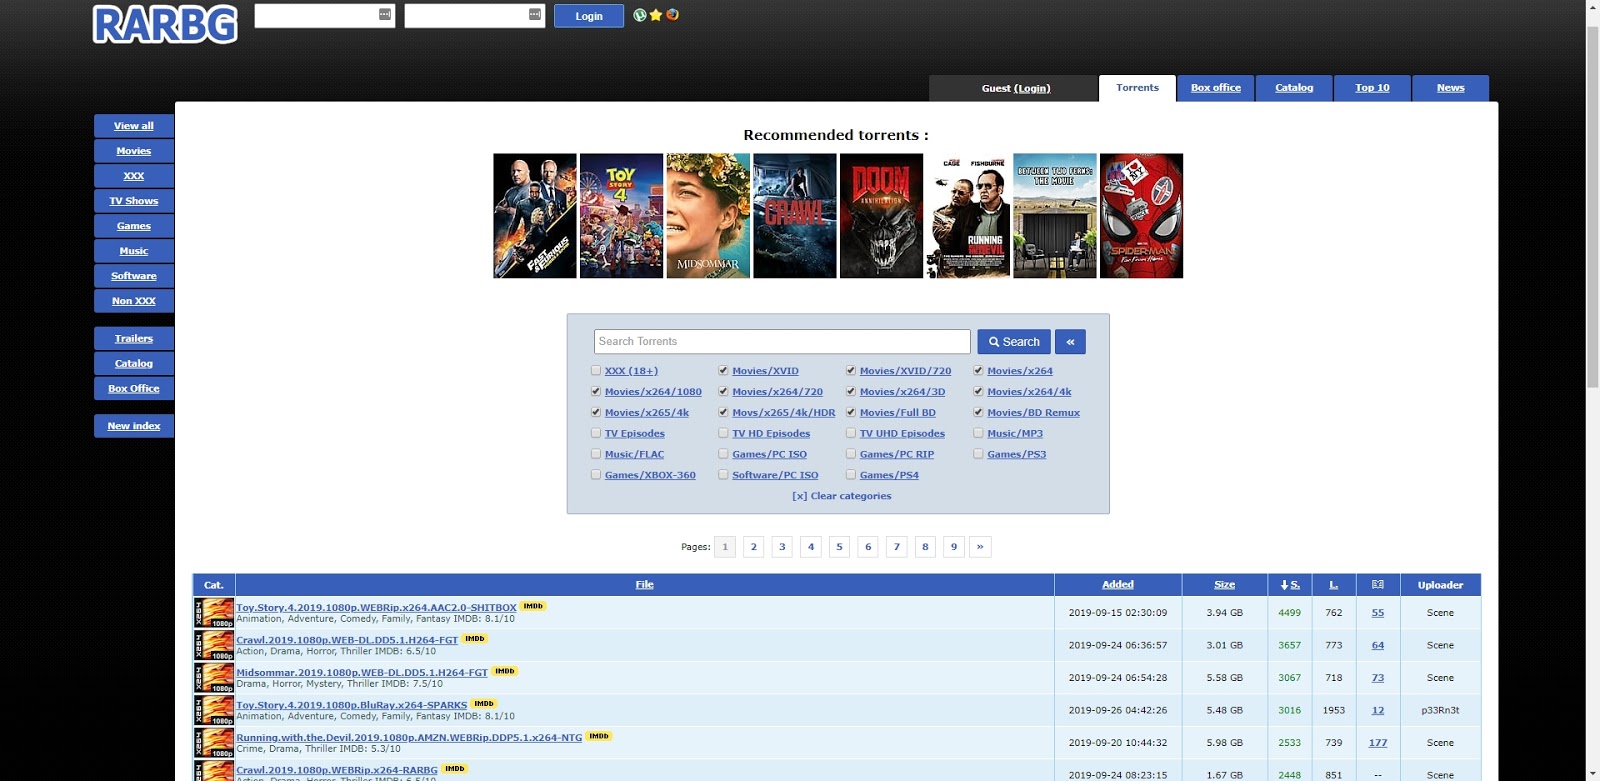
Task: Uncheck the Movies/x265/4k checkbox
Action: (596, 413)
